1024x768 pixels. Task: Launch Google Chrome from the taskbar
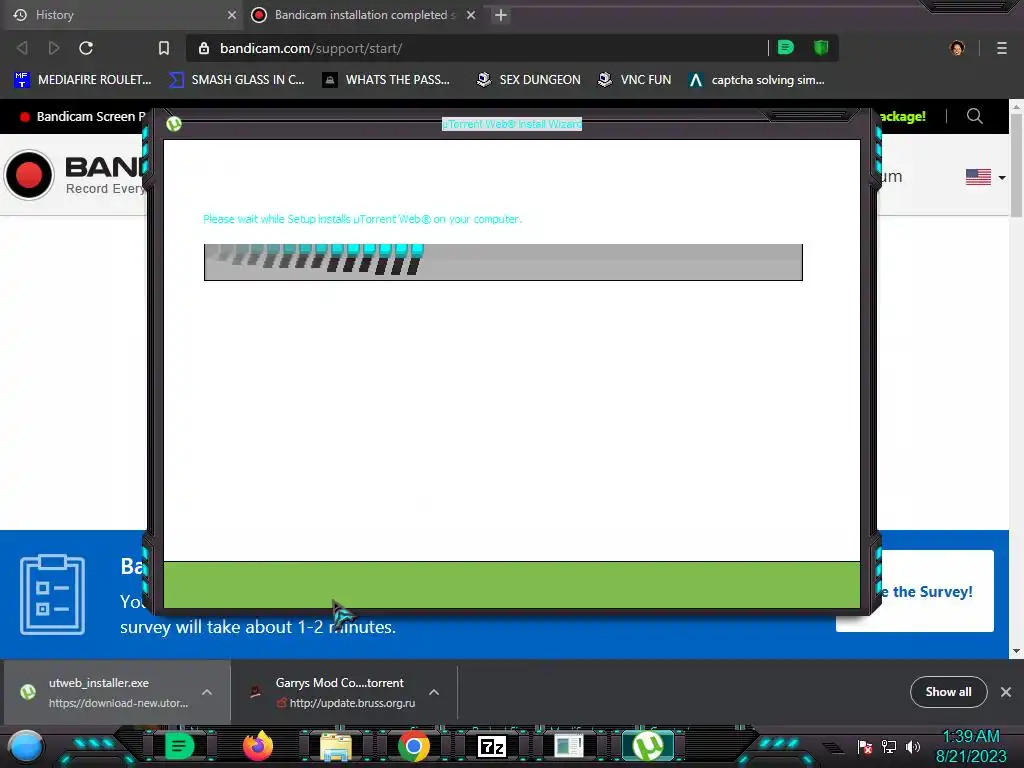[413, 746]
